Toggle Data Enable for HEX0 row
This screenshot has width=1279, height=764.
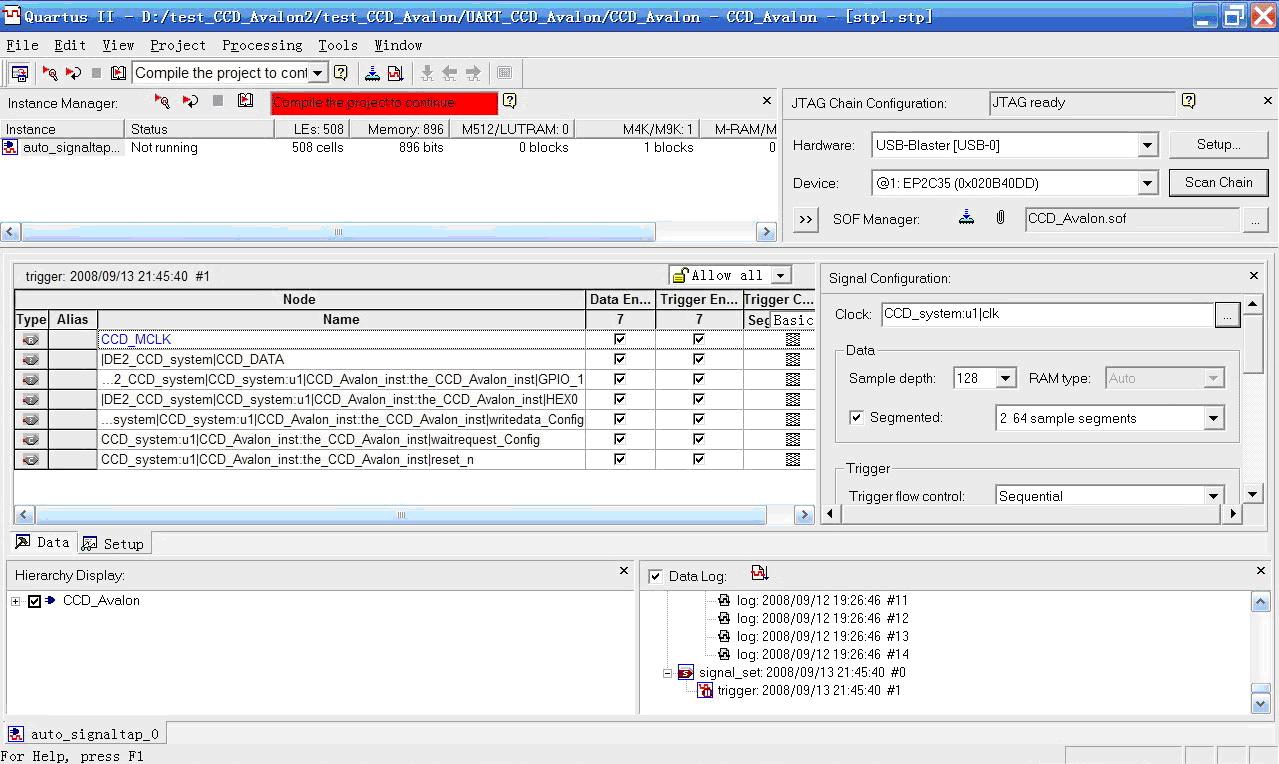click(620, 399)
